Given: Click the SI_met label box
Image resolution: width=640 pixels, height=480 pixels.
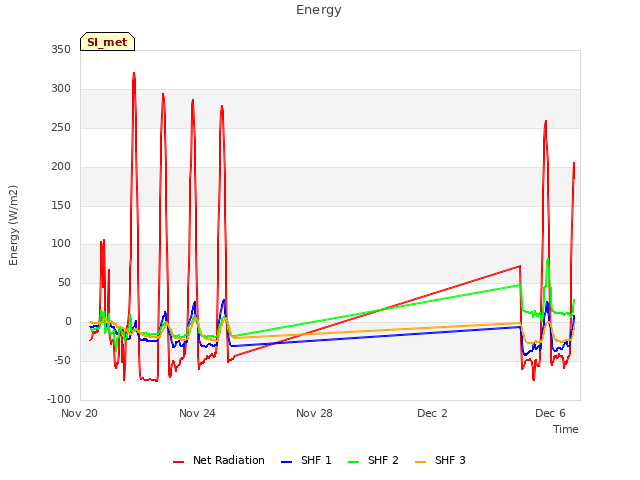Looking at the screenshot, I should click(107, 42).
